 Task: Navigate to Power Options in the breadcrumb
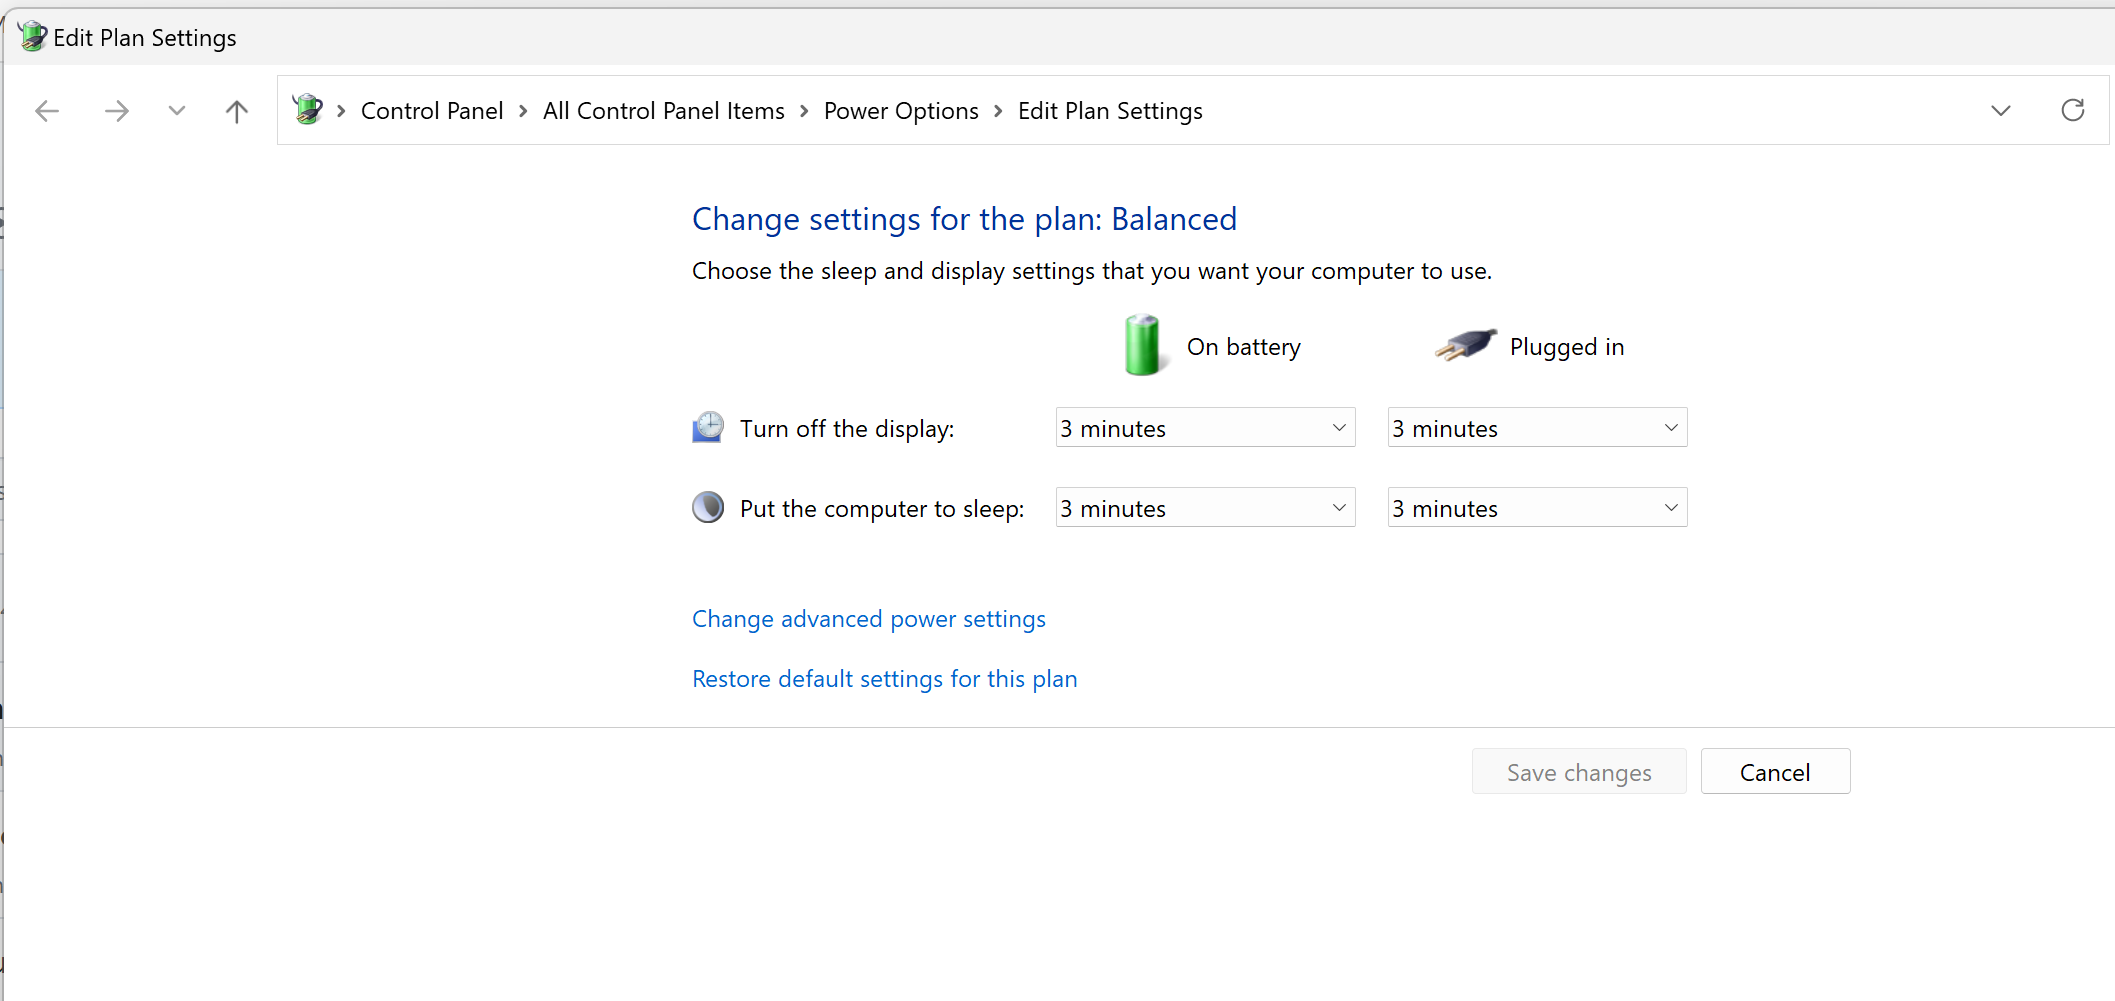point(900,110)
